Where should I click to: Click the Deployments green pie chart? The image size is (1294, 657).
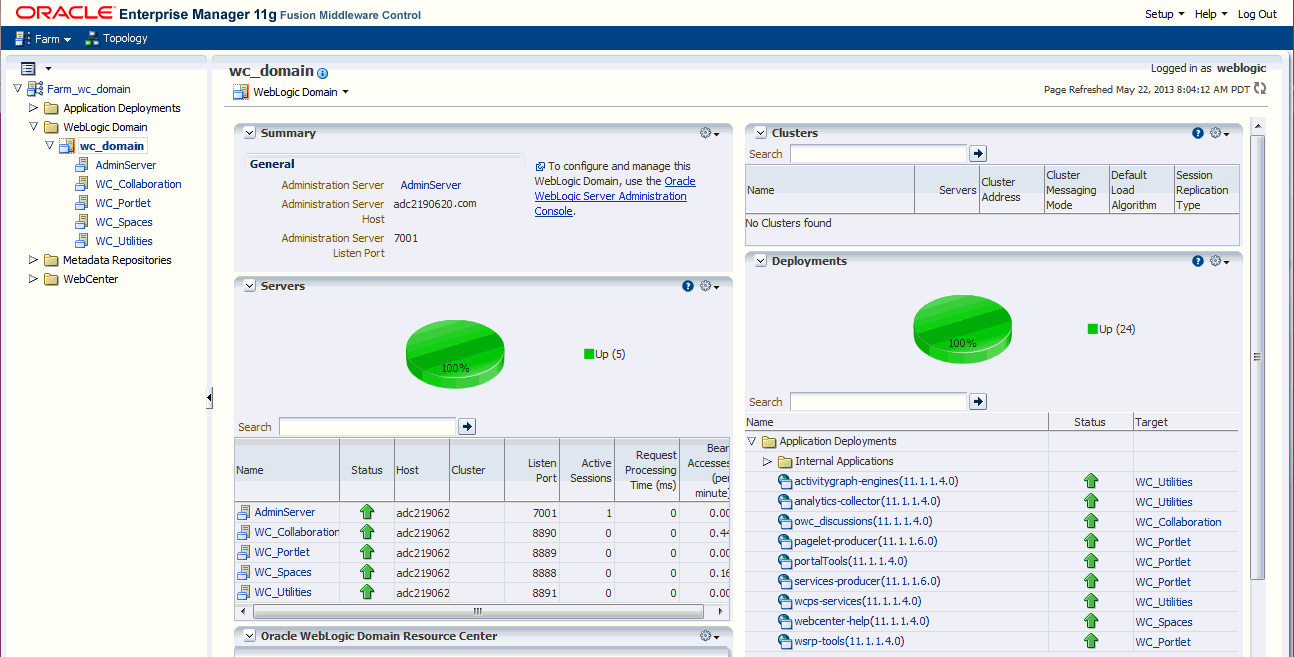(962, 331)
